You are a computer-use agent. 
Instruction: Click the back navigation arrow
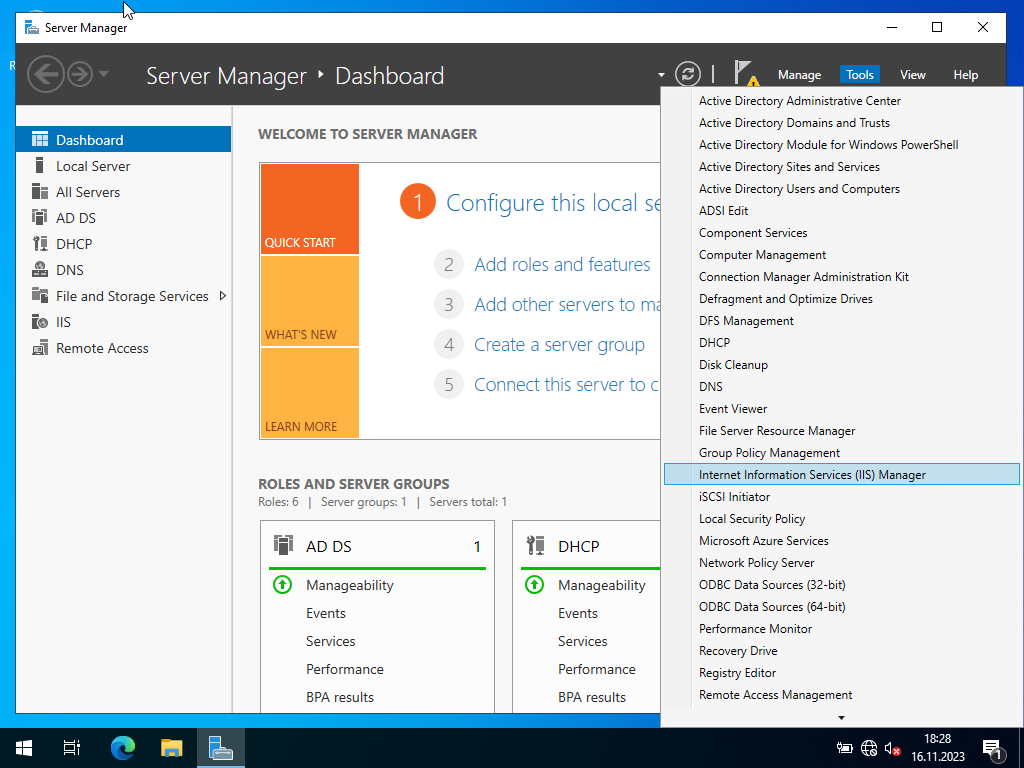[46, 74]
